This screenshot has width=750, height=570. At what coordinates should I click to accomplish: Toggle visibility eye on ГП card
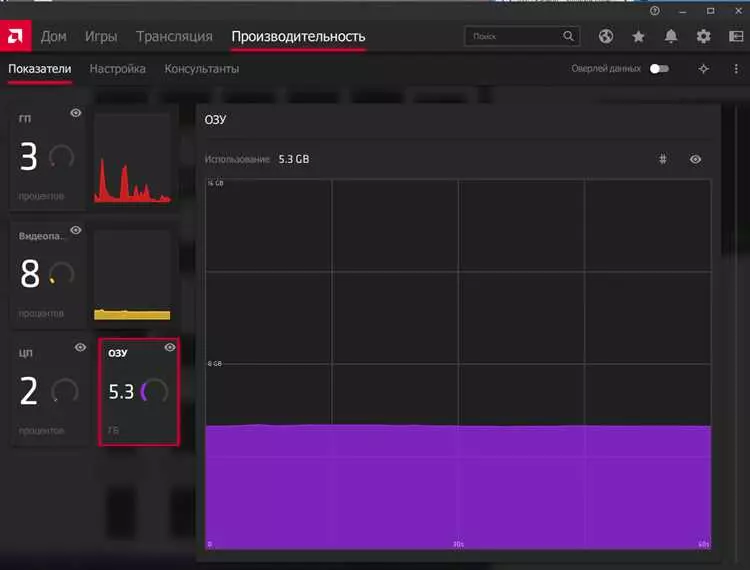76,113
